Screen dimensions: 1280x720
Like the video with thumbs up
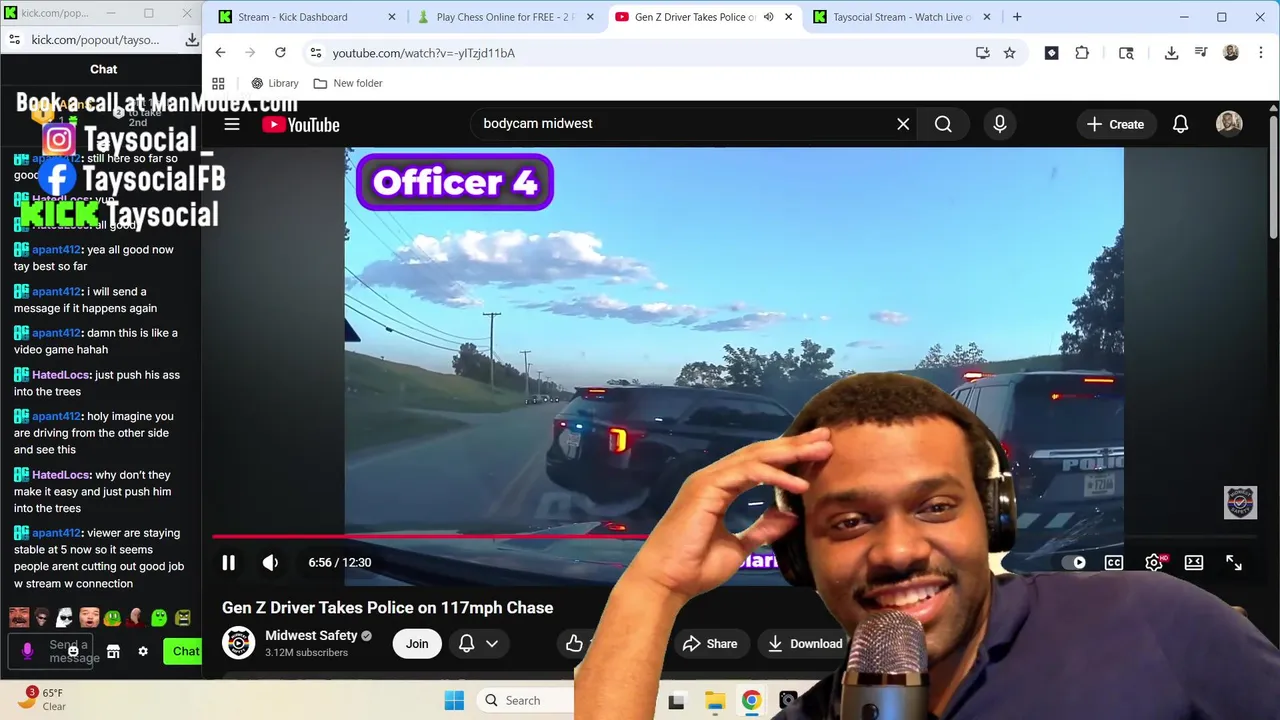(x=574, y=644)
